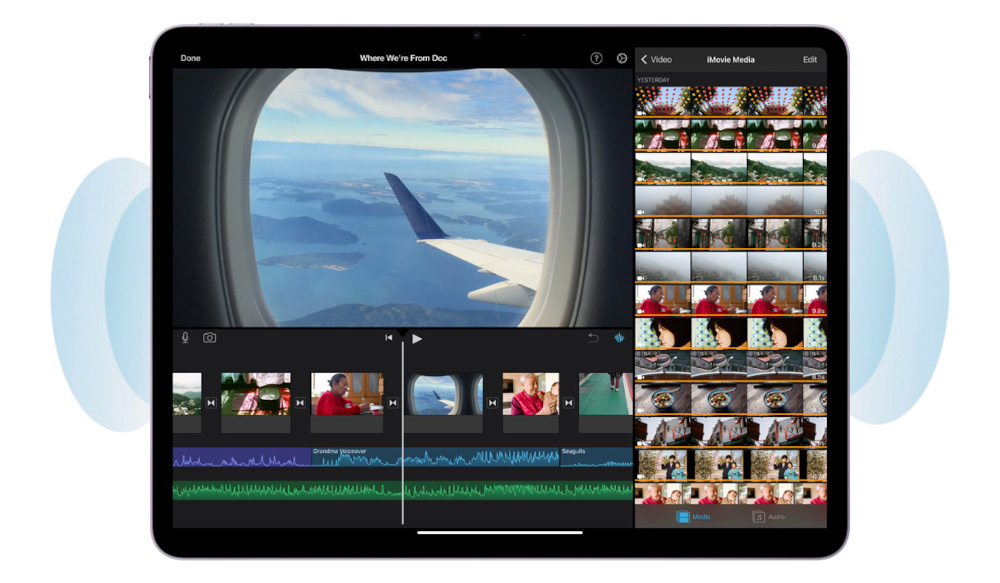The image size is (1000, 583).
Task: Select the Seagulls audio clip
Action: coord(596,458)
